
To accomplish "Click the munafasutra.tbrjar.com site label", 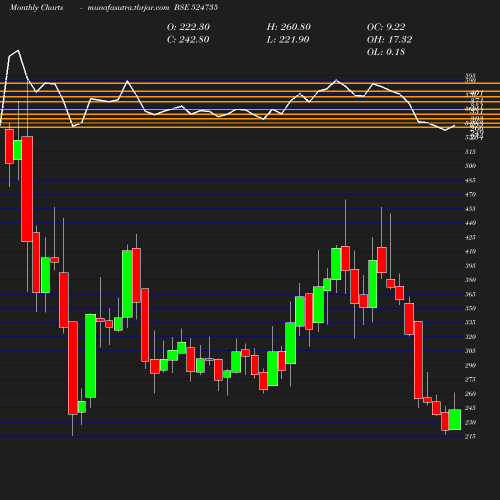I will coord(128,8).
